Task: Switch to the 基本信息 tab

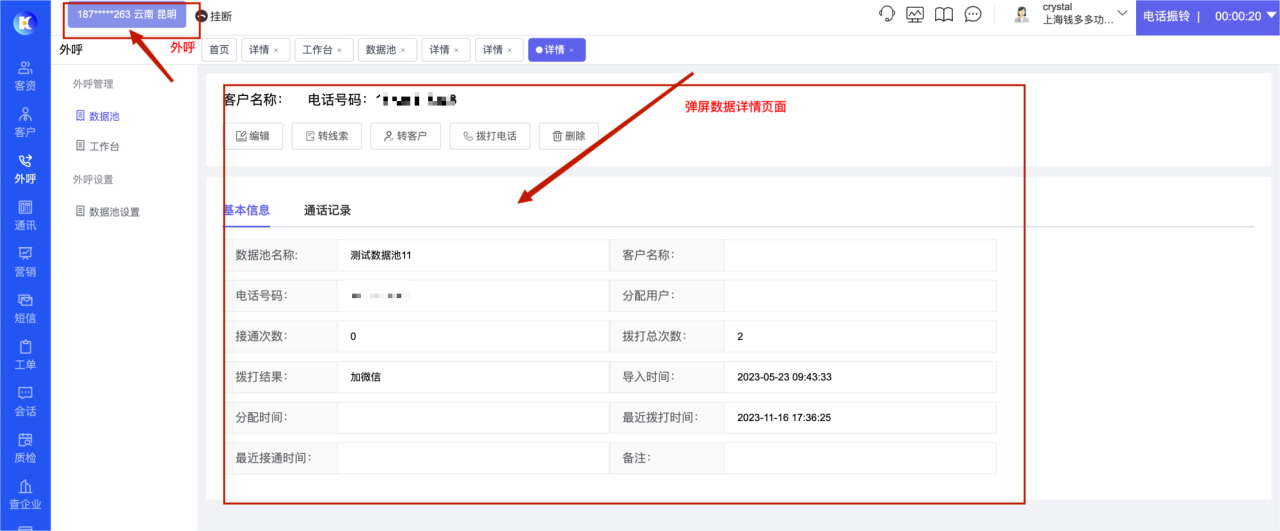Action: (246, 210)
